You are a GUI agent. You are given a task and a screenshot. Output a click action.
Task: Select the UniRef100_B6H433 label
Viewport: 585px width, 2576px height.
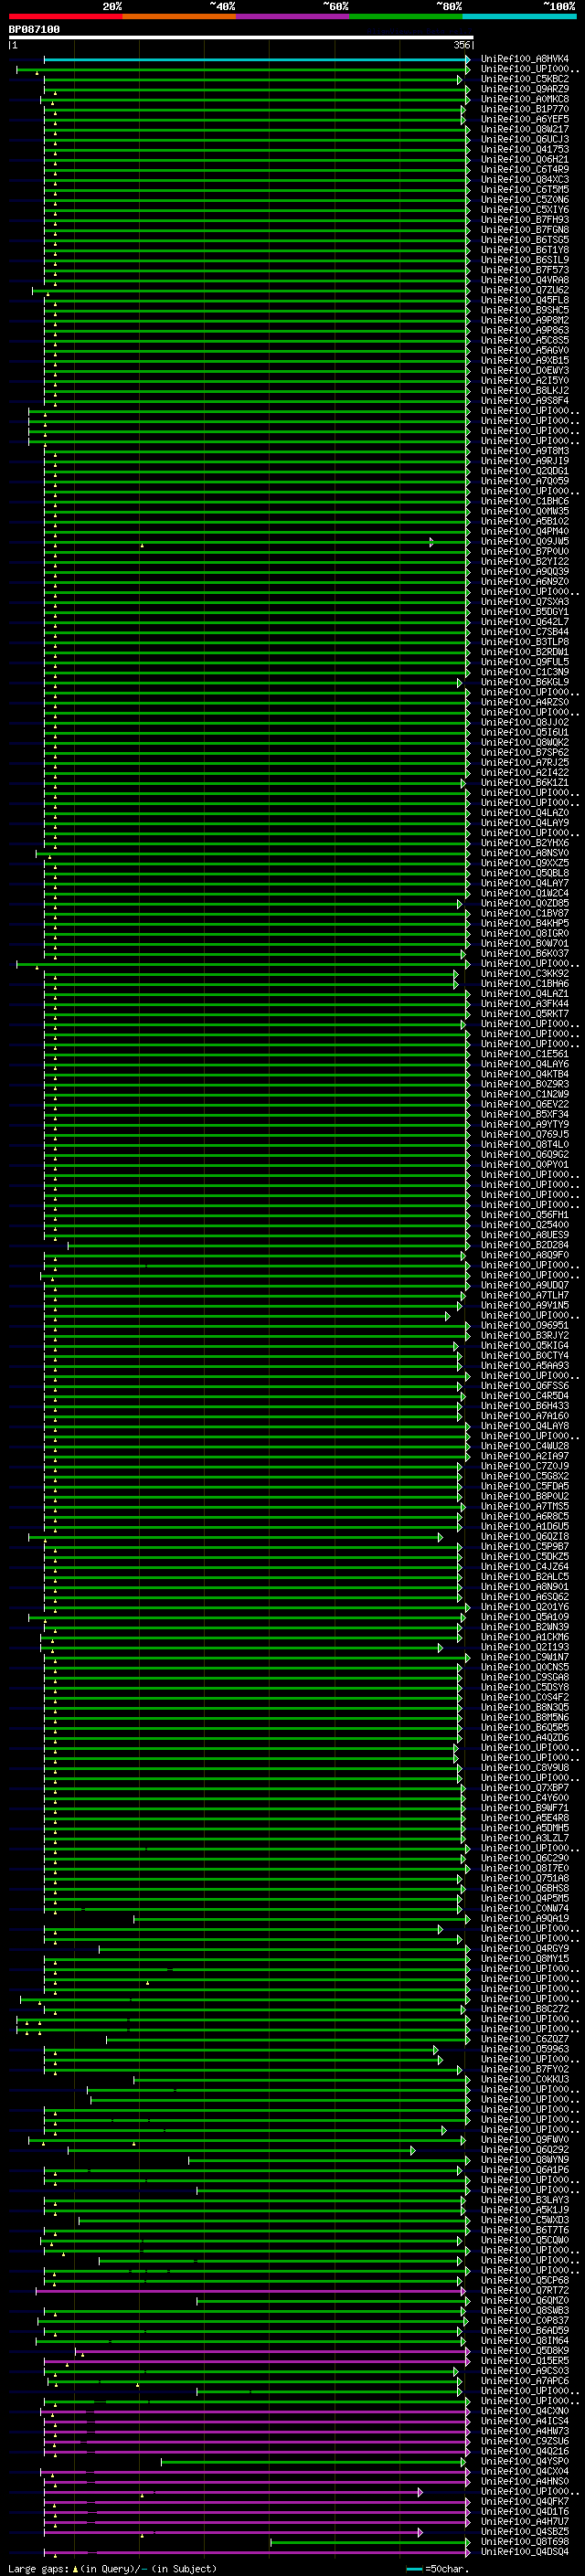point(525,1406)
